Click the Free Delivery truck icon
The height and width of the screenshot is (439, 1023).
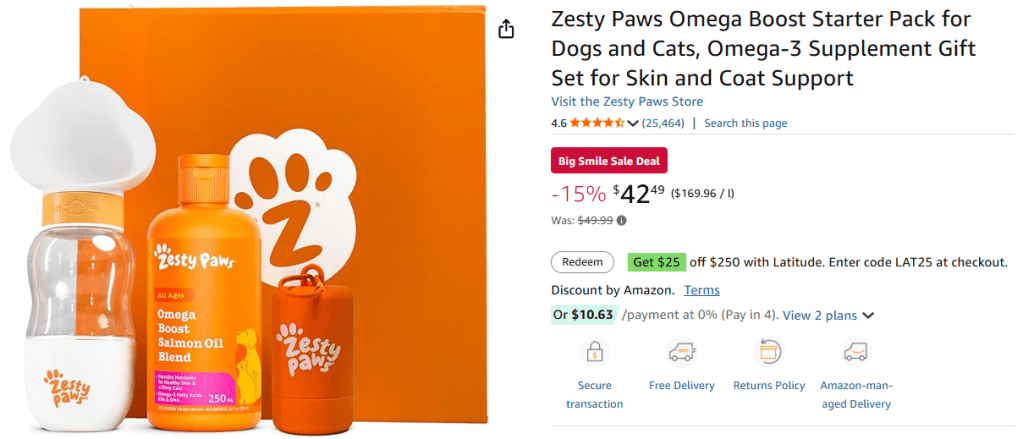click(681, 352)
